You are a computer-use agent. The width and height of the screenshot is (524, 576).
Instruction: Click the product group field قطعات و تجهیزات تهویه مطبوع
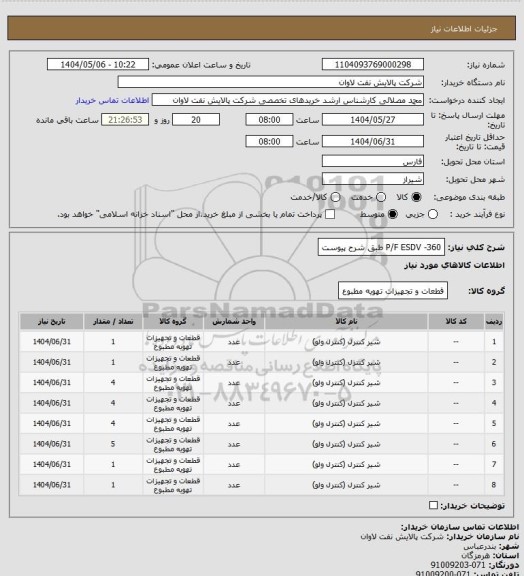pos(392,291)
